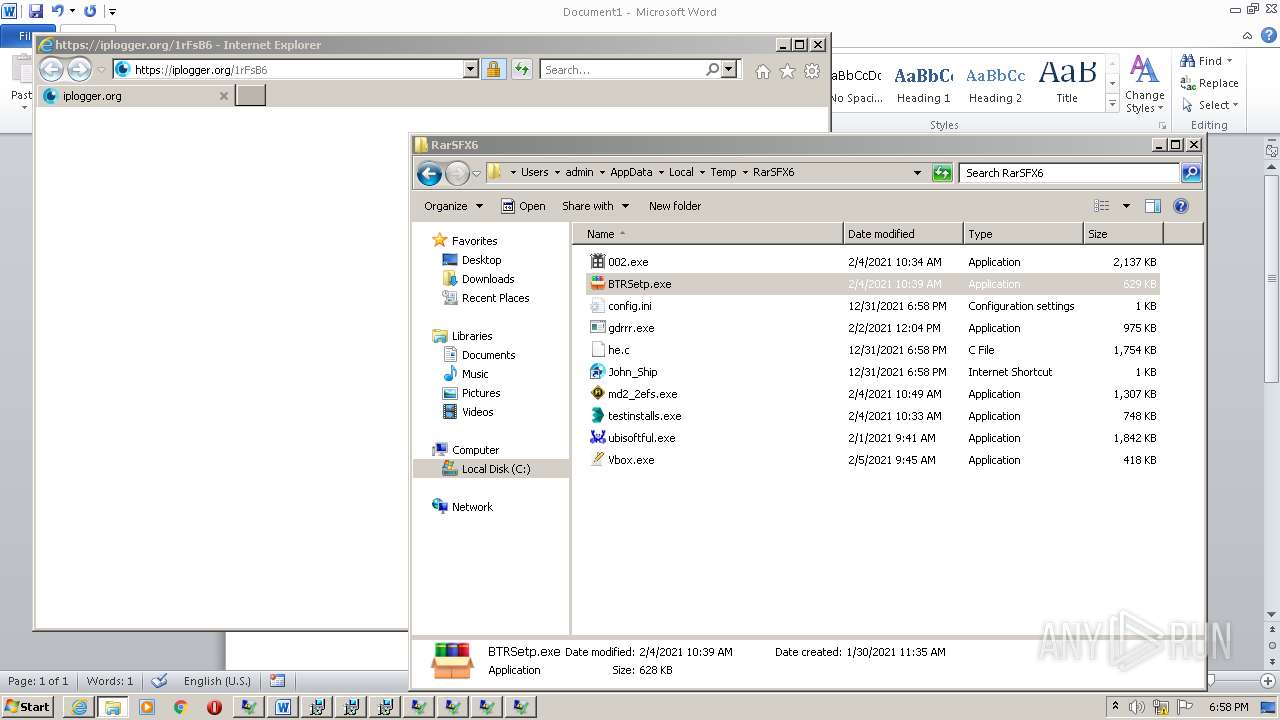Viewport: 1280px width, 720px height.
Task: Open the views options dropdown arrow
Action: tap(1126, 206)
